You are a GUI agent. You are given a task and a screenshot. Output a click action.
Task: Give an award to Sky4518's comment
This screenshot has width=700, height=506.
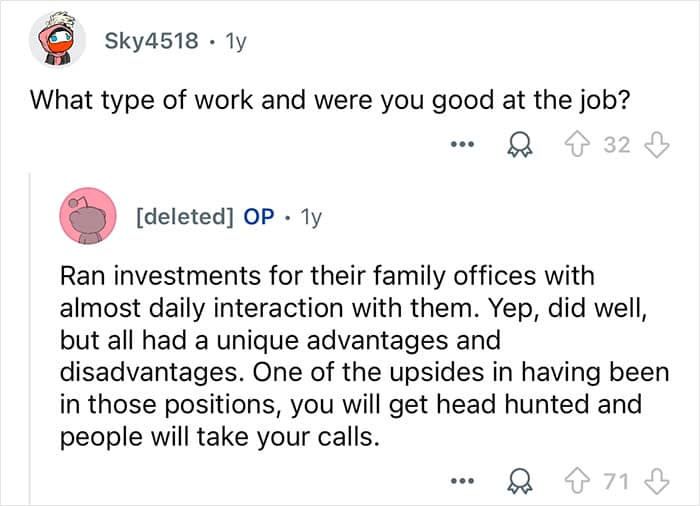(518, 145)
